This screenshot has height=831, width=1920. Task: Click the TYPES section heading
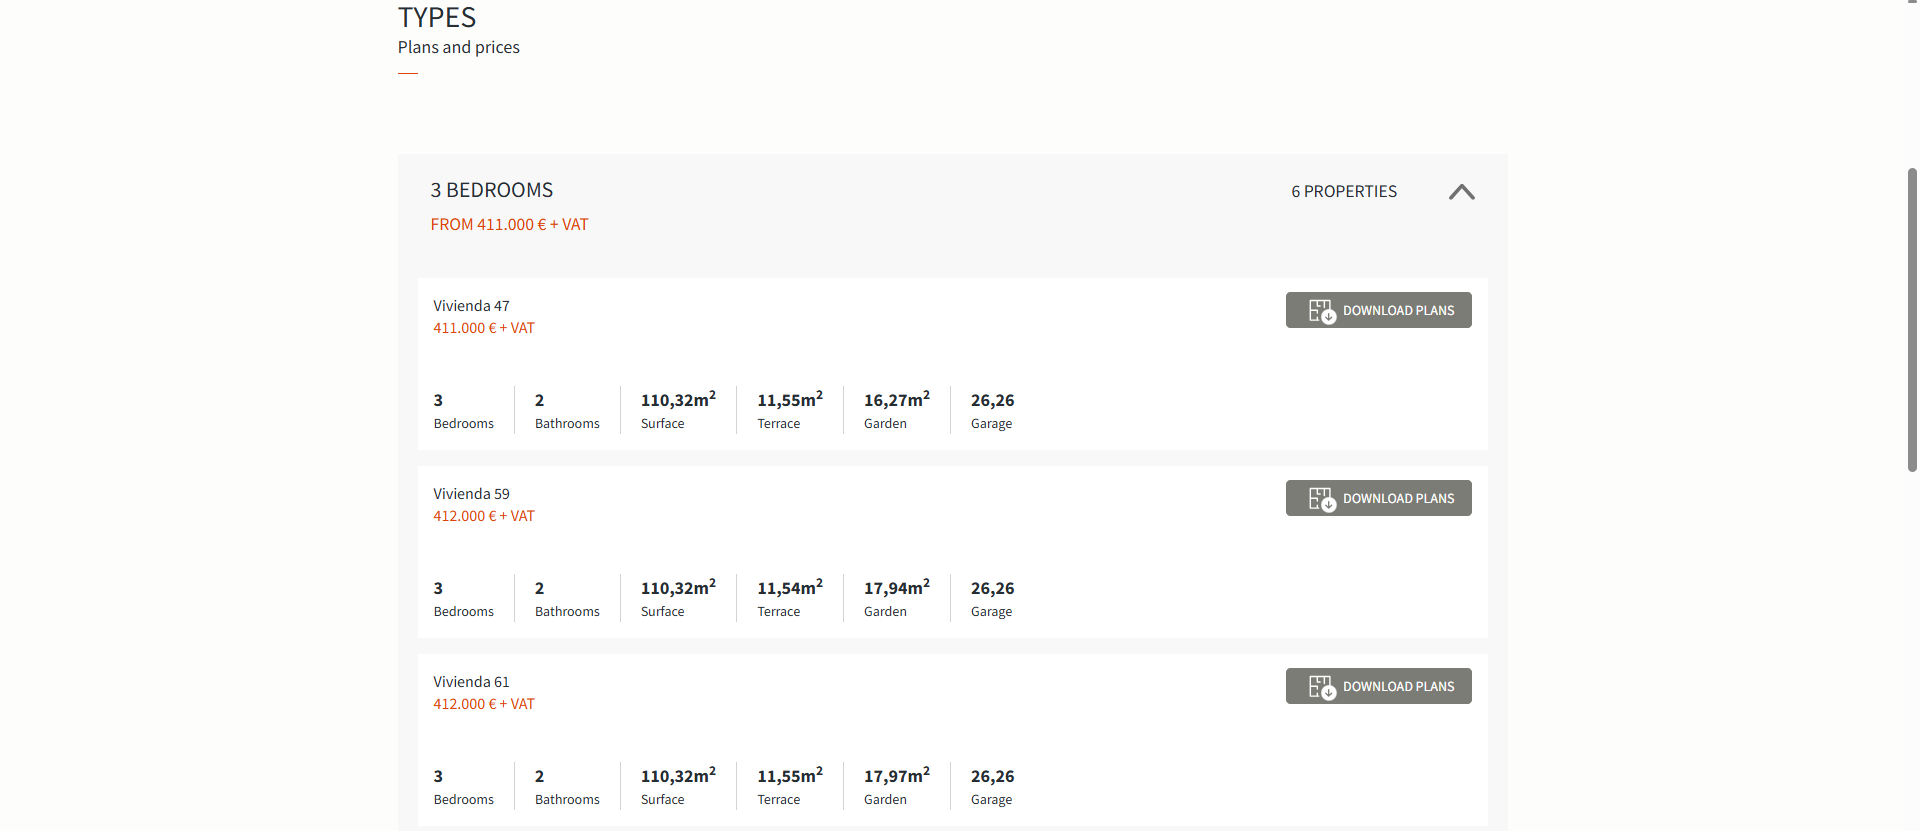tap(437, 18)
